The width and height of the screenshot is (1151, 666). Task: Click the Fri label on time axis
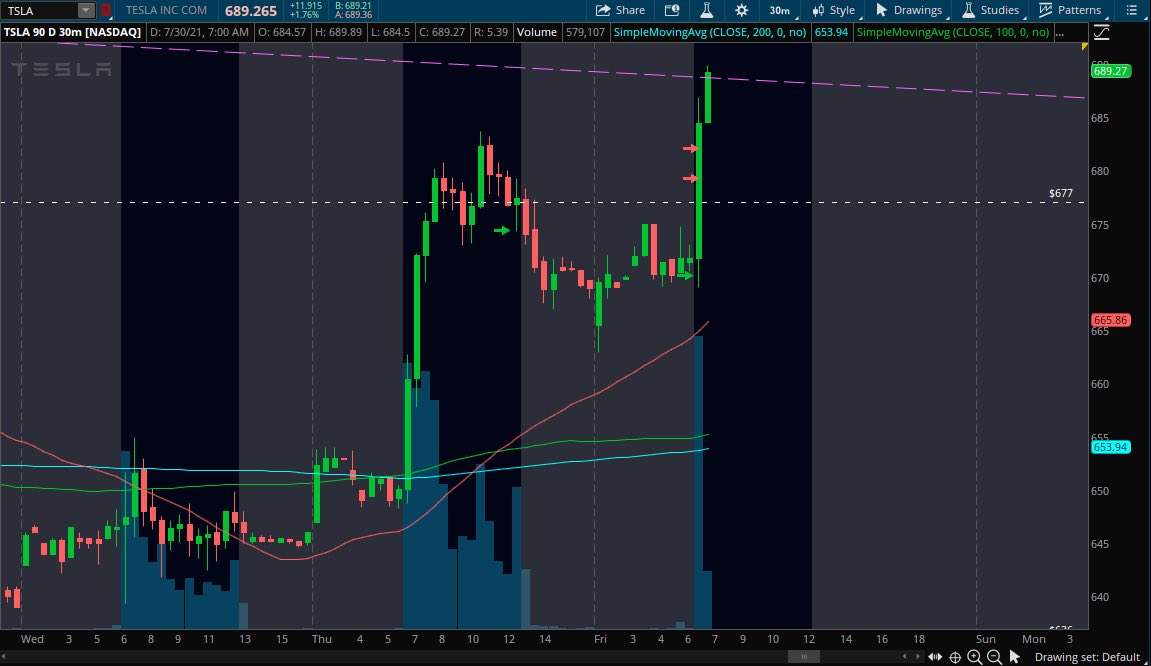click(600, 639)
